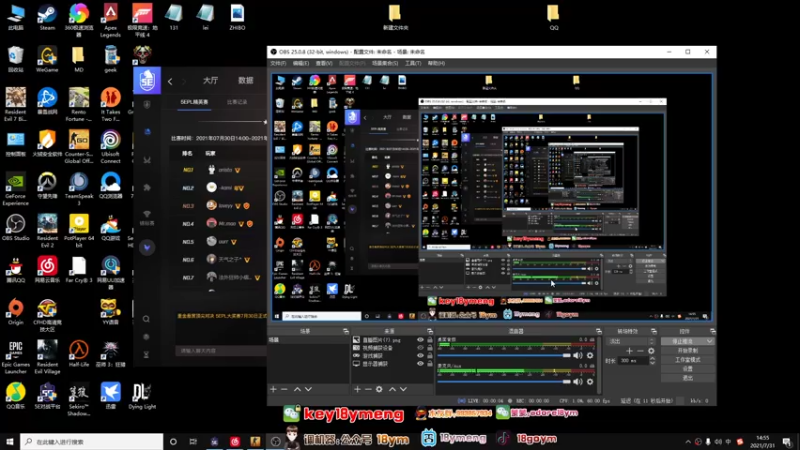Open the Origin desktop icon
The image size is (800, 450).
15,312
